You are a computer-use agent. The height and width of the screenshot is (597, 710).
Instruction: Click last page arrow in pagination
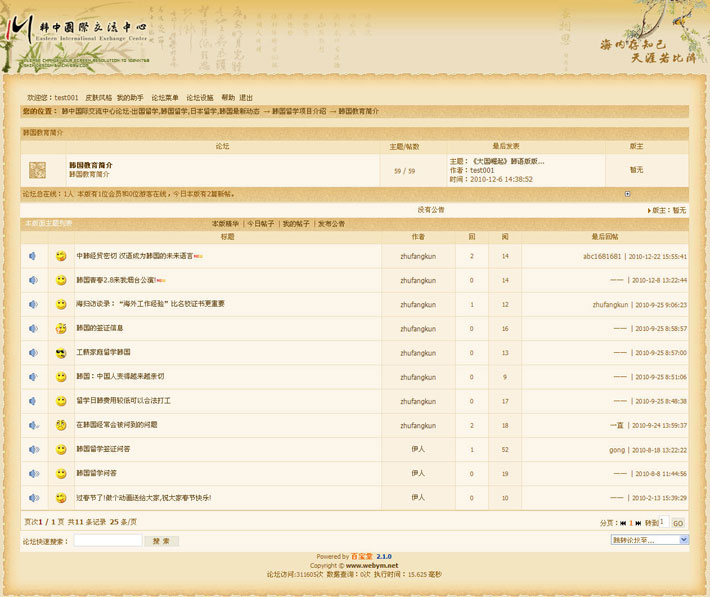tap(640, 523)
